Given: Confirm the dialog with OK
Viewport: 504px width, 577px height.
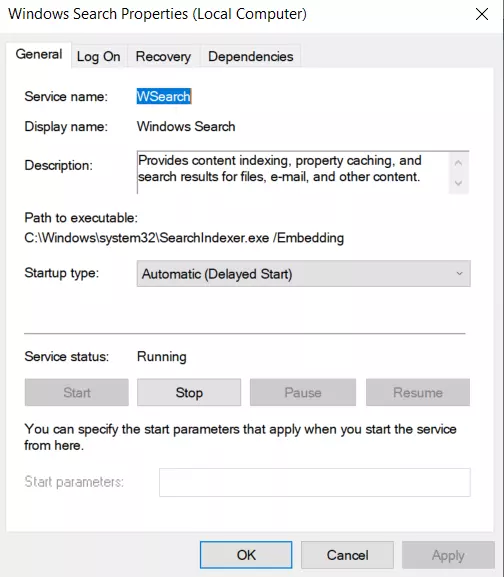Looking at the screenshot, I should tap(246, 555).
